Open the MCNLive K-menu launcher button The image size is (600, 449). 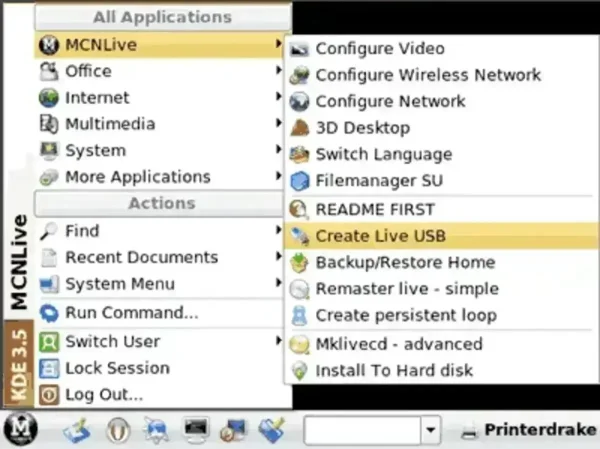click(20, 429)
